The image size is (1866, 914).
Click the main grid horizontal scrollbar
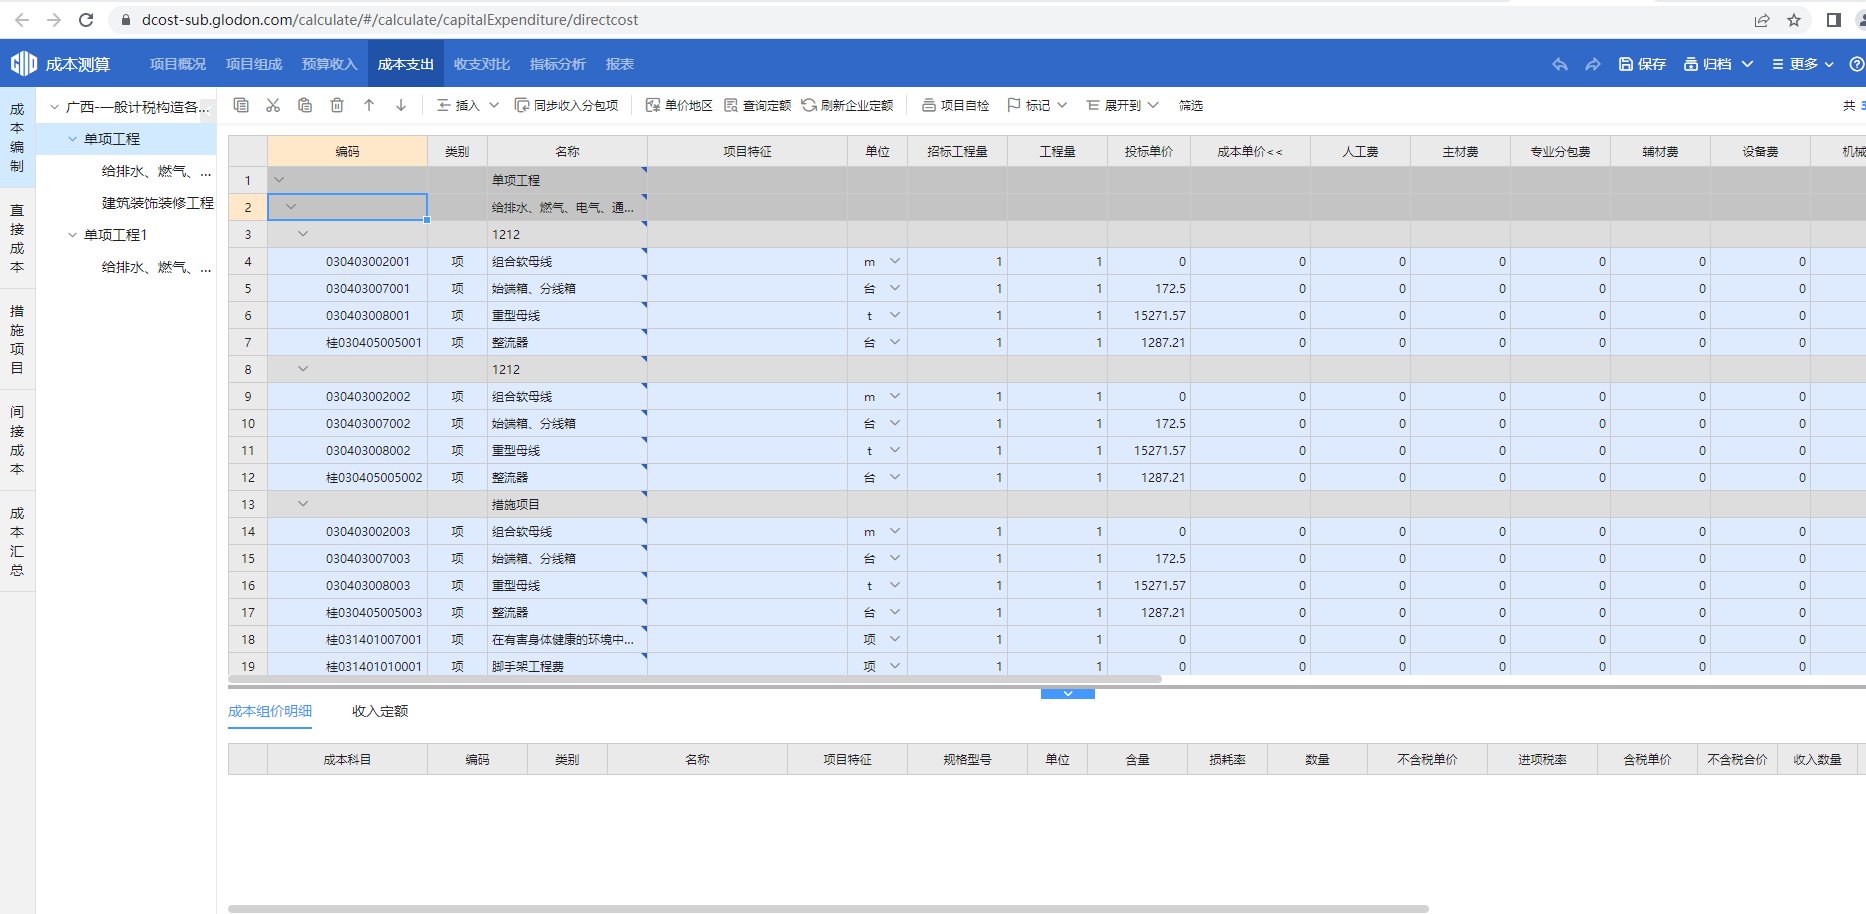(x=695, y=679)
